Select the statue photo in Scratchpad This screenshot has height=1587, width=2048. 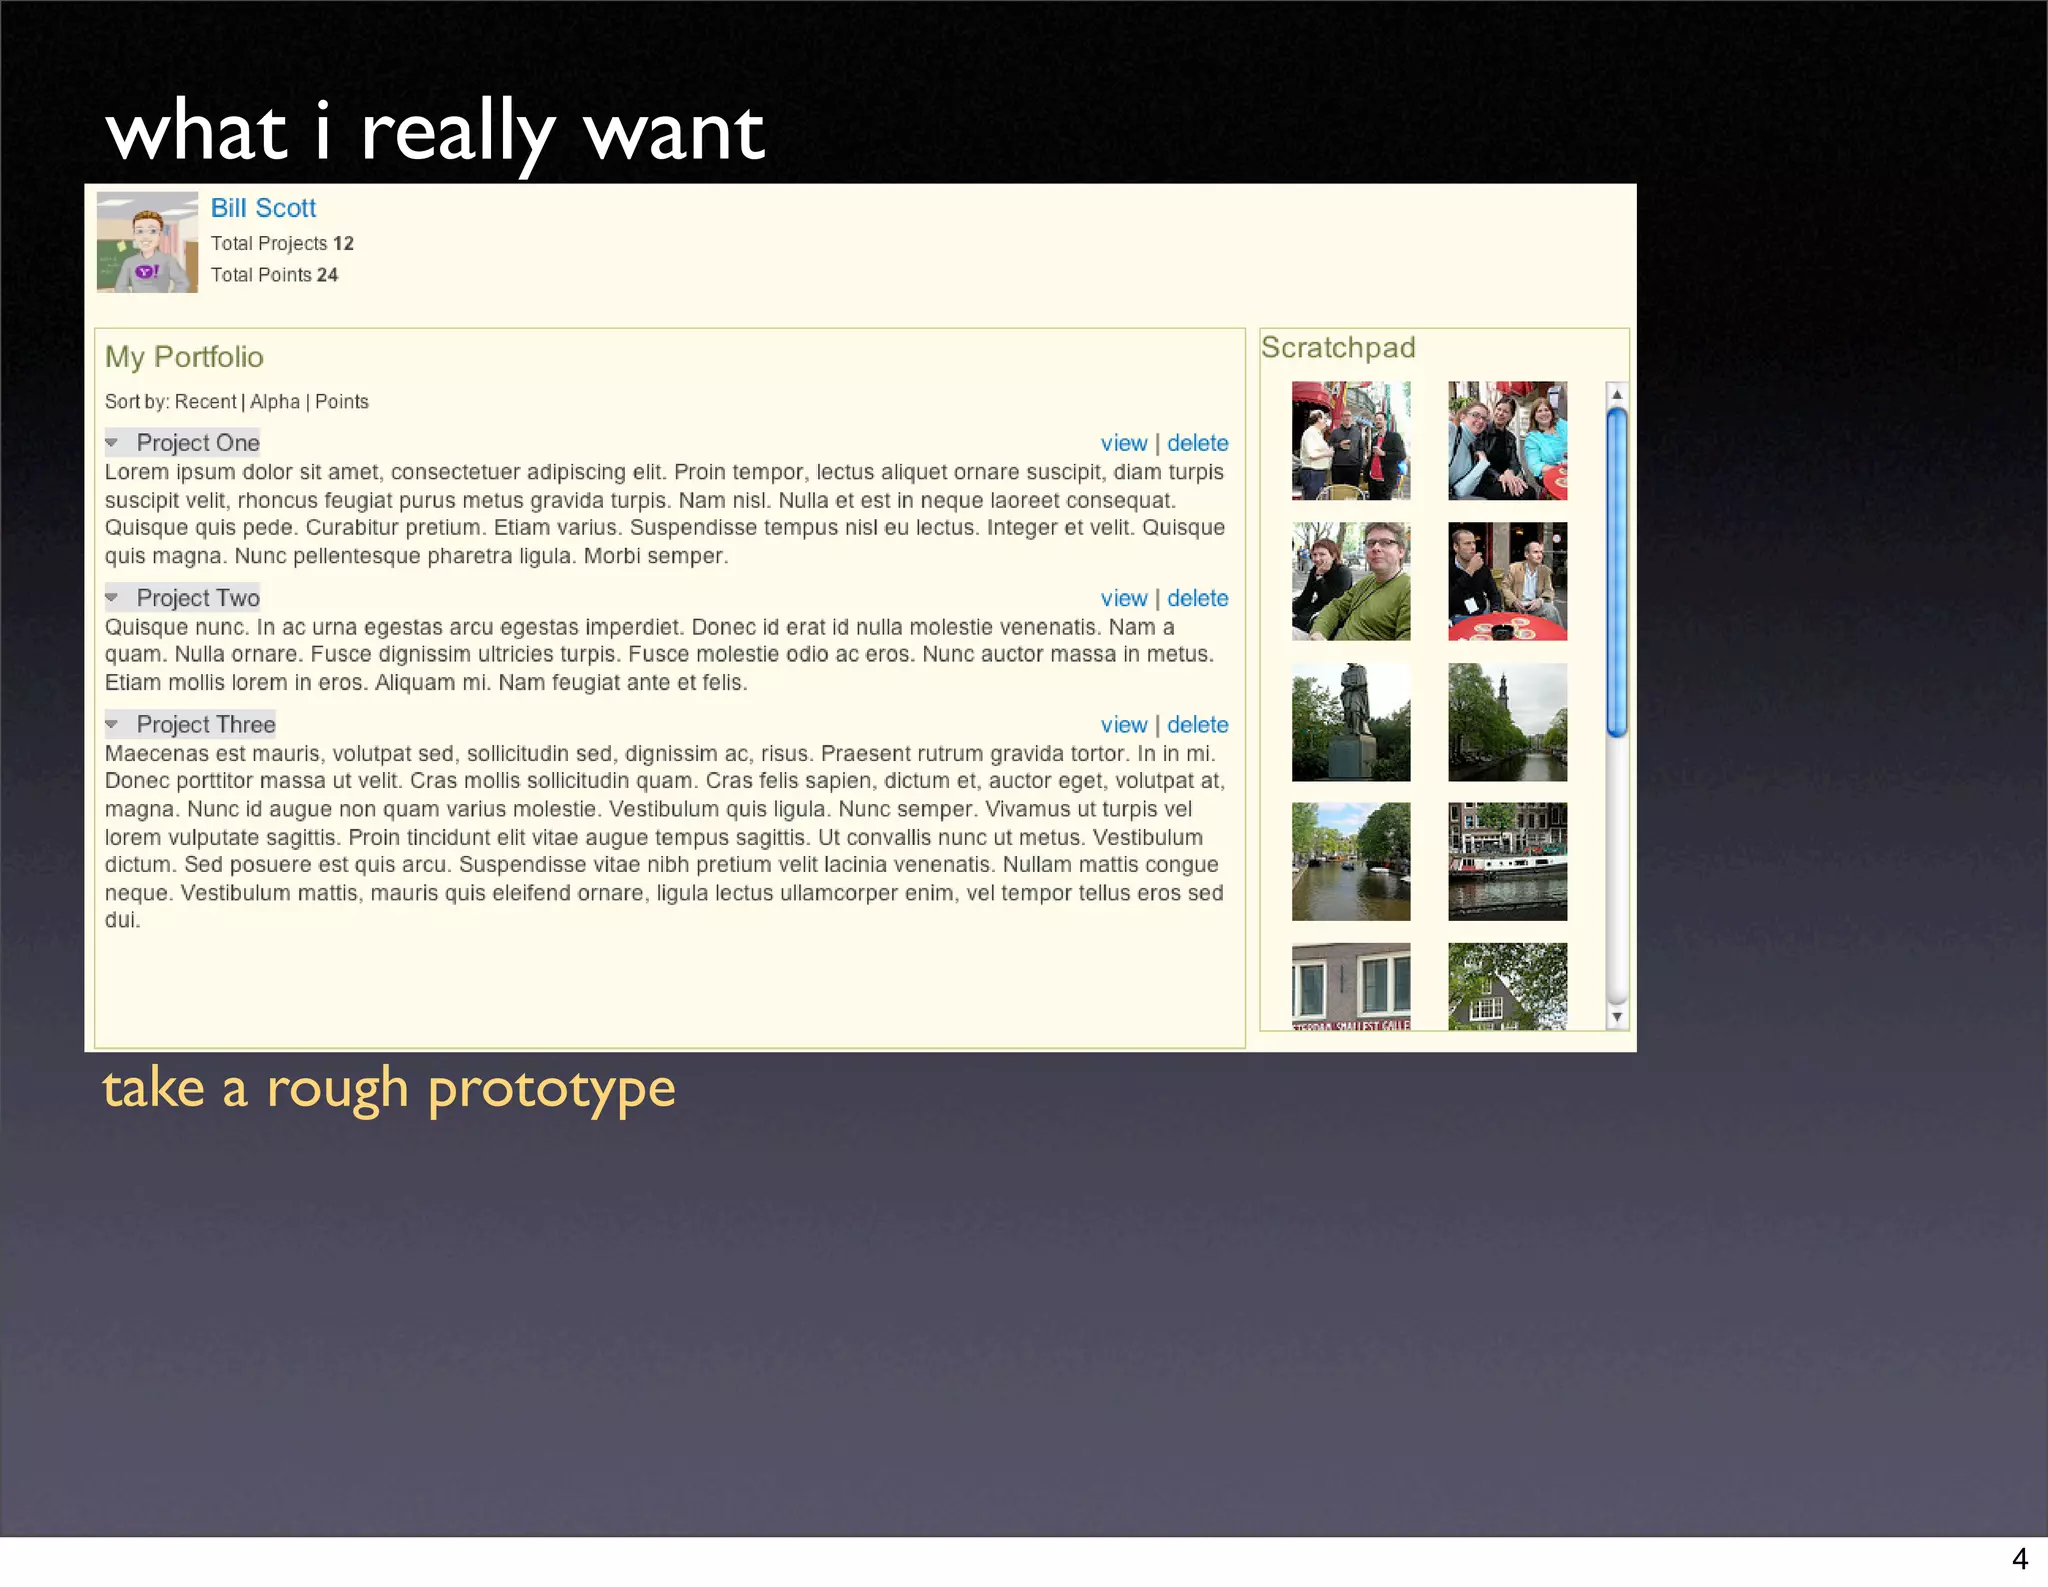pos(1351,722)
